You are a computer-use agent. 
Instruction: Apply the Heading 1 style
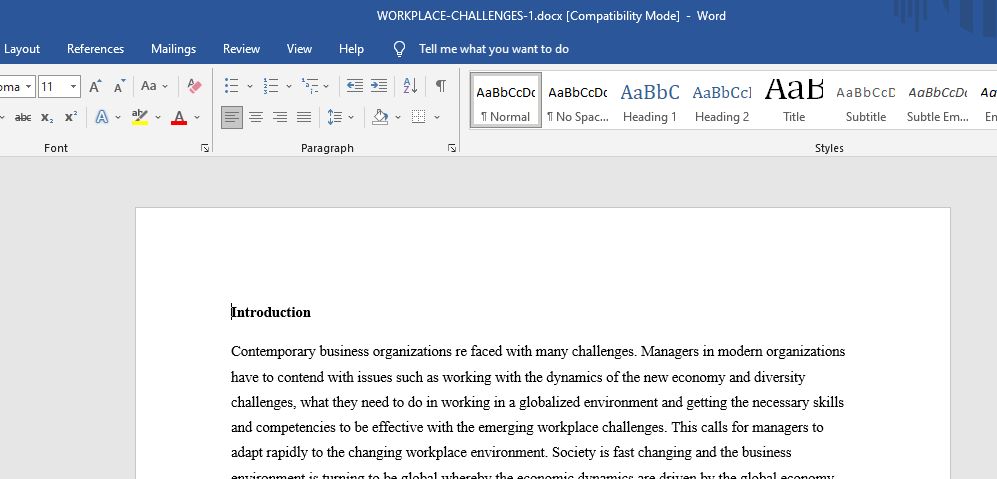(x=649, y=100)
